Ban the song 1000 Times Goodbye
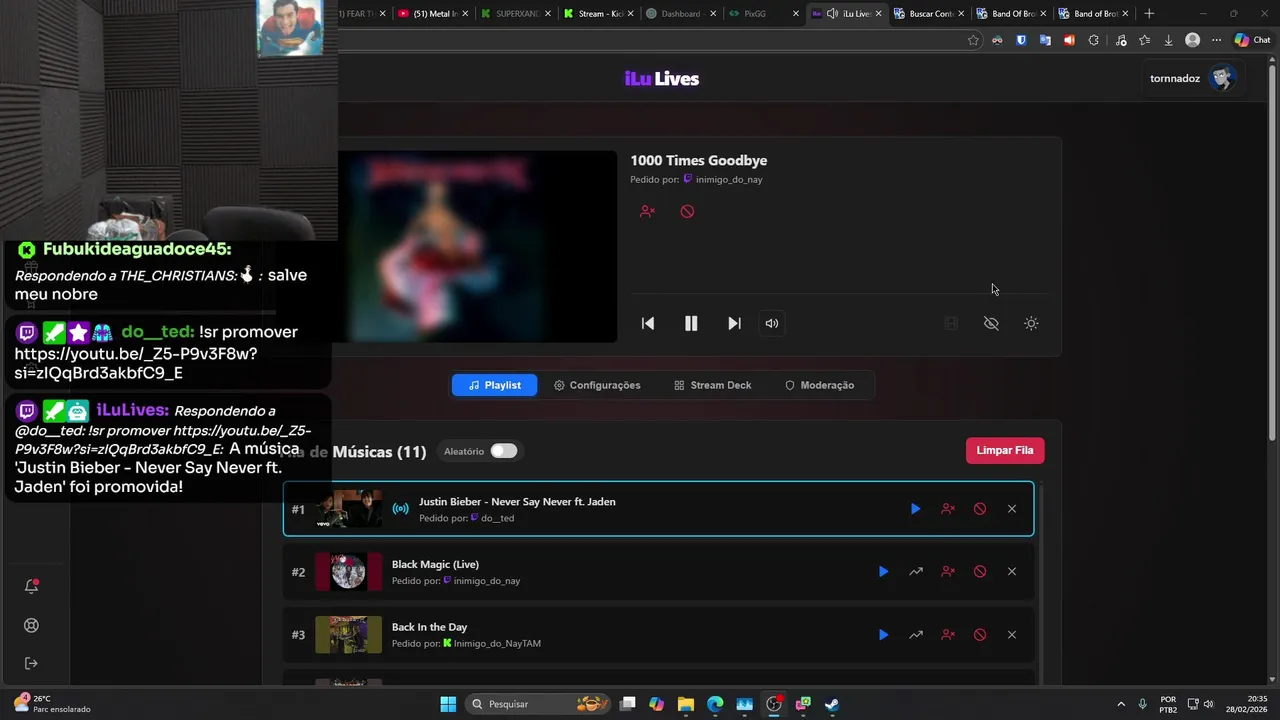The height and width of the screenshot is (720, 1280). [x=687, y=211]
